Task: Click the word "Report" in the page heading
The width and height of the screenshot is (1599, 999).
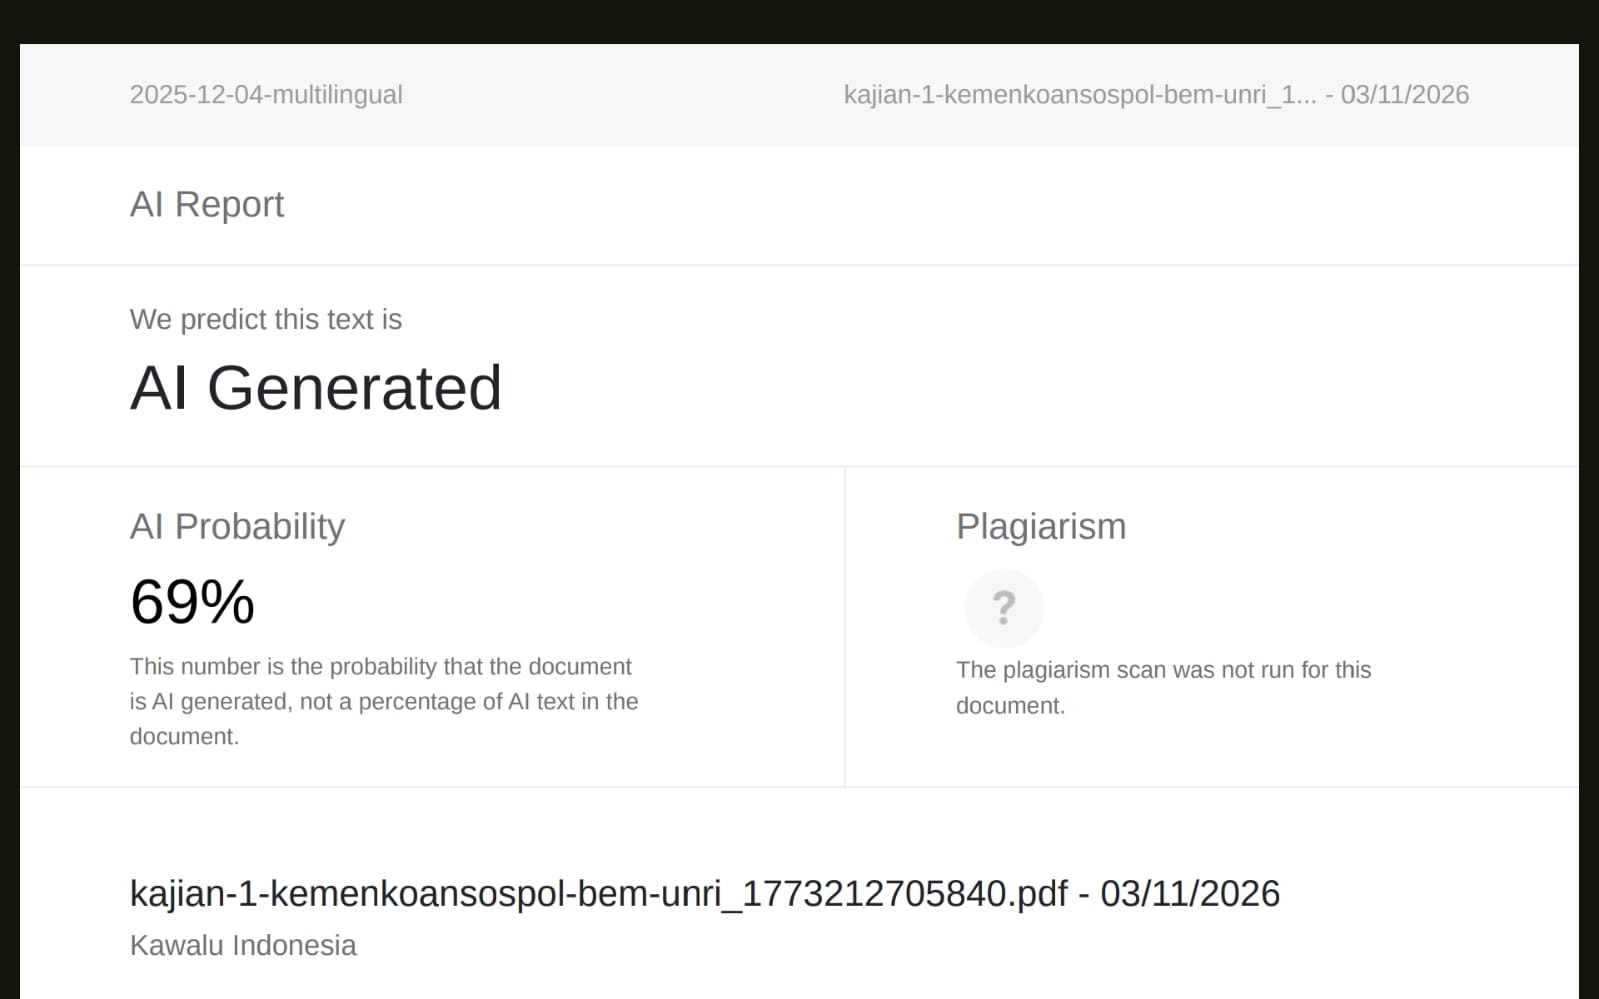Action: (229, 204)
